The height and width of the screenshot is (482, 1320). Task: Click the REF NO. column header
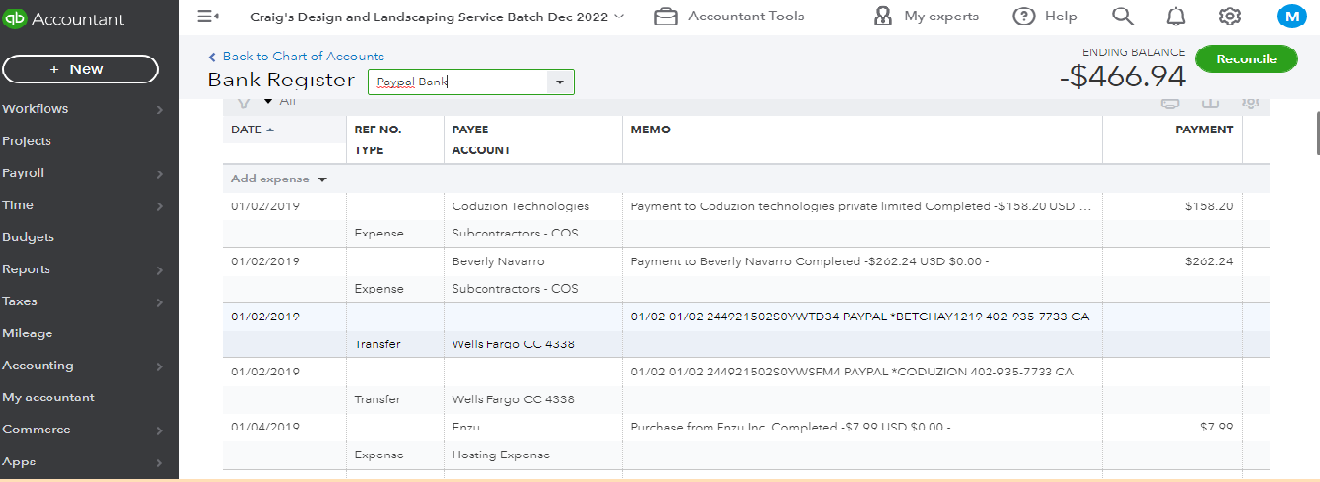(x=378, y=130)
